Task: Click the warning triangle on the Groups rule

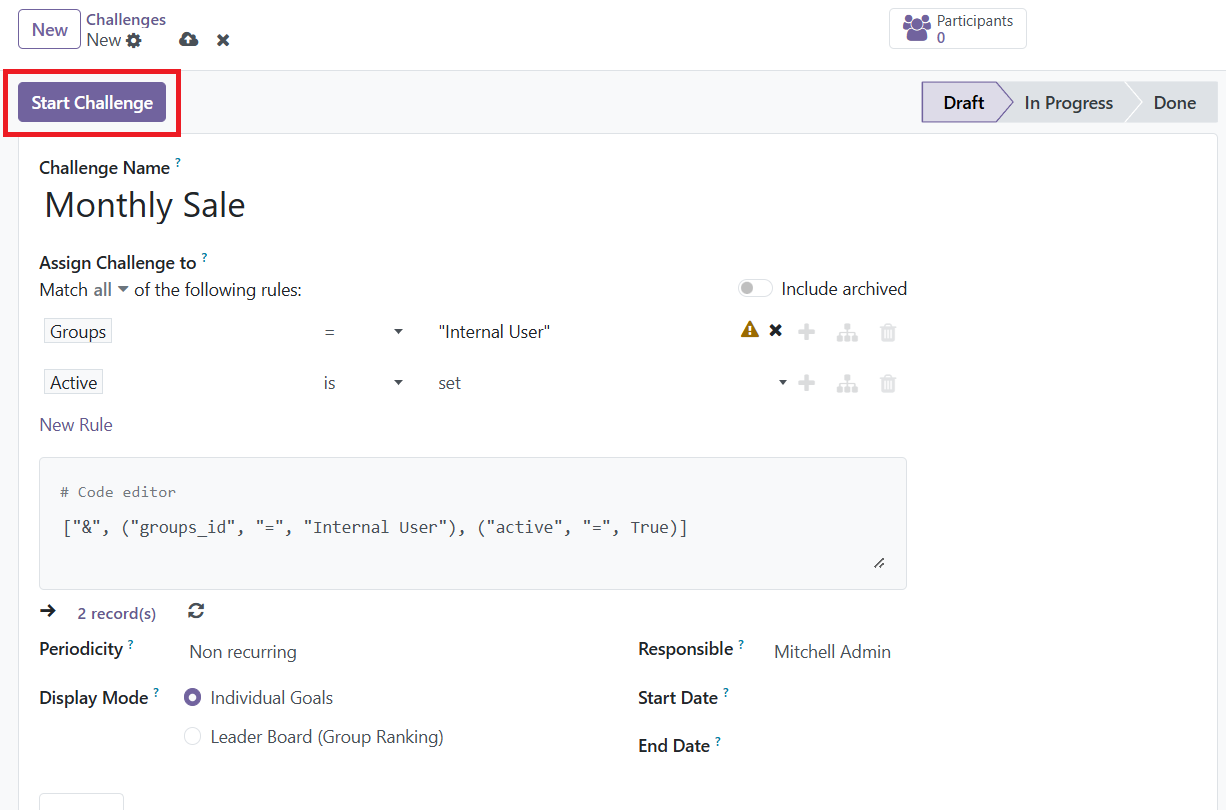Action: (749, 330)
